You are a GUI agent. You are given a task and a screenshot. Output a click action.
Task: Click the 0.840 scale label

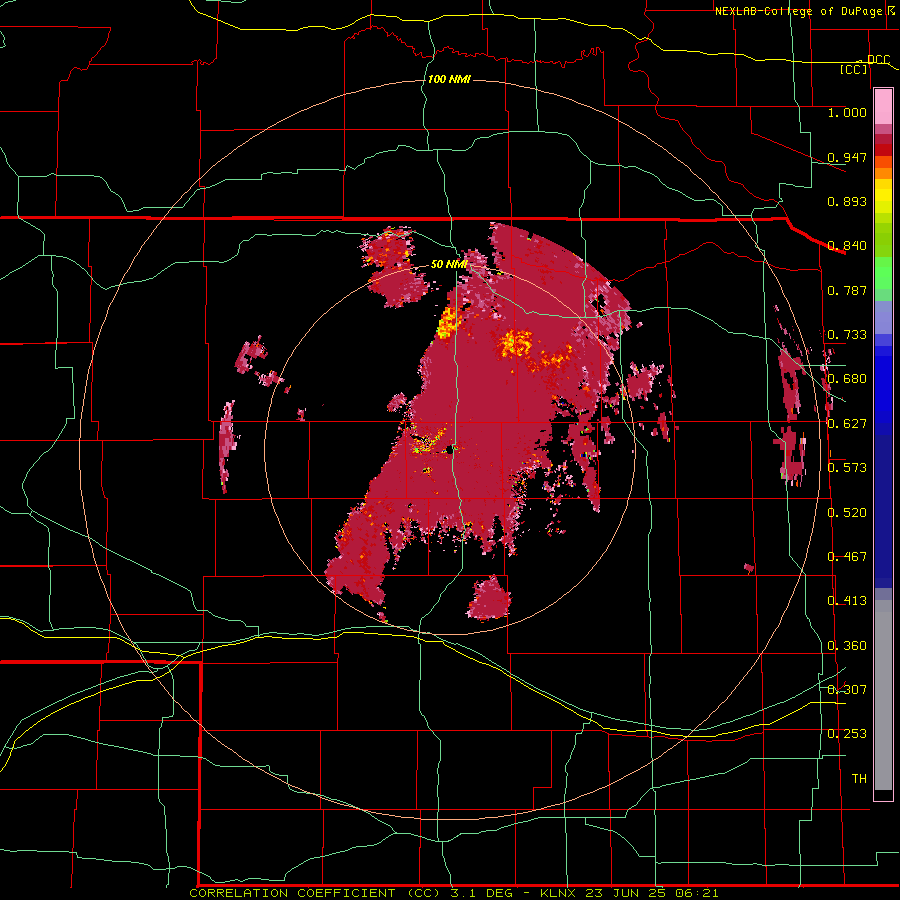tap(847, 246)
